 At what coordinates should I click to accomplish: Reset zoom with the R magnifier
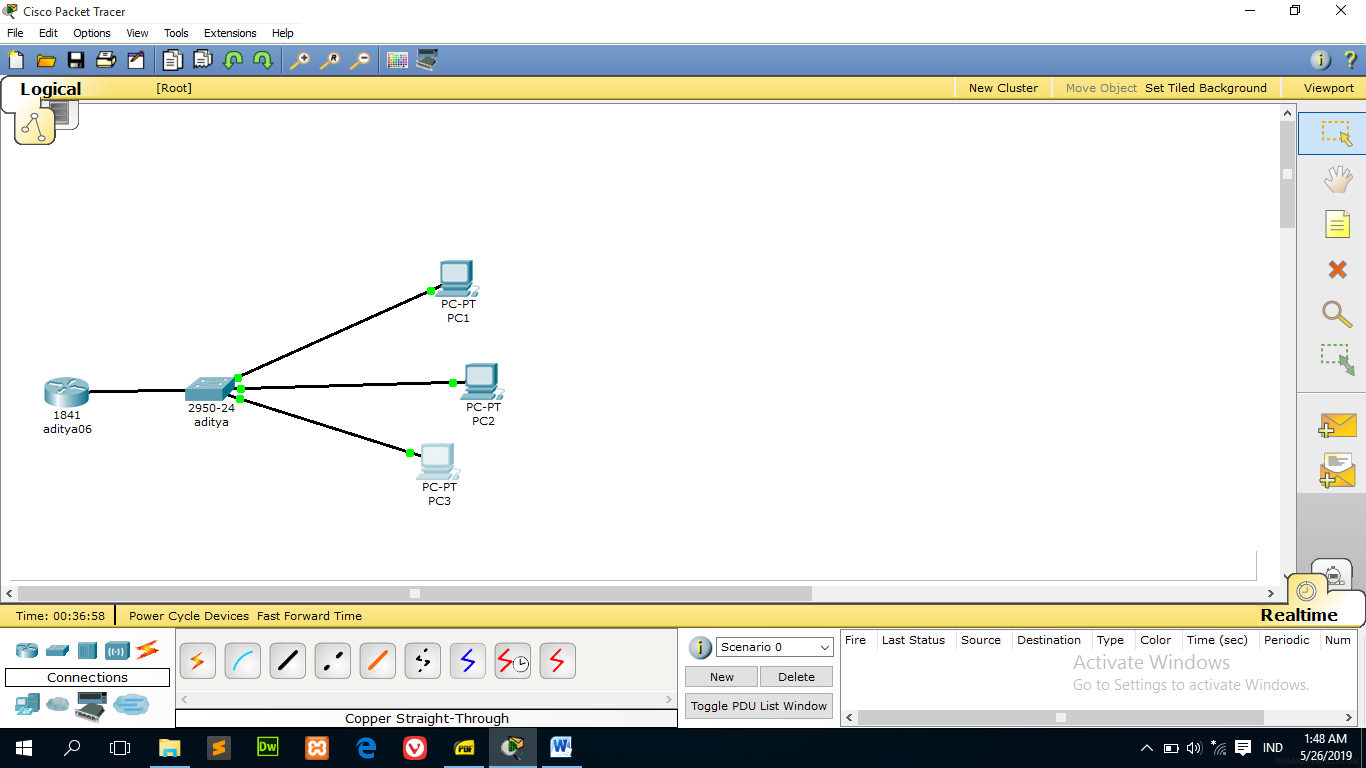[329, 60]
